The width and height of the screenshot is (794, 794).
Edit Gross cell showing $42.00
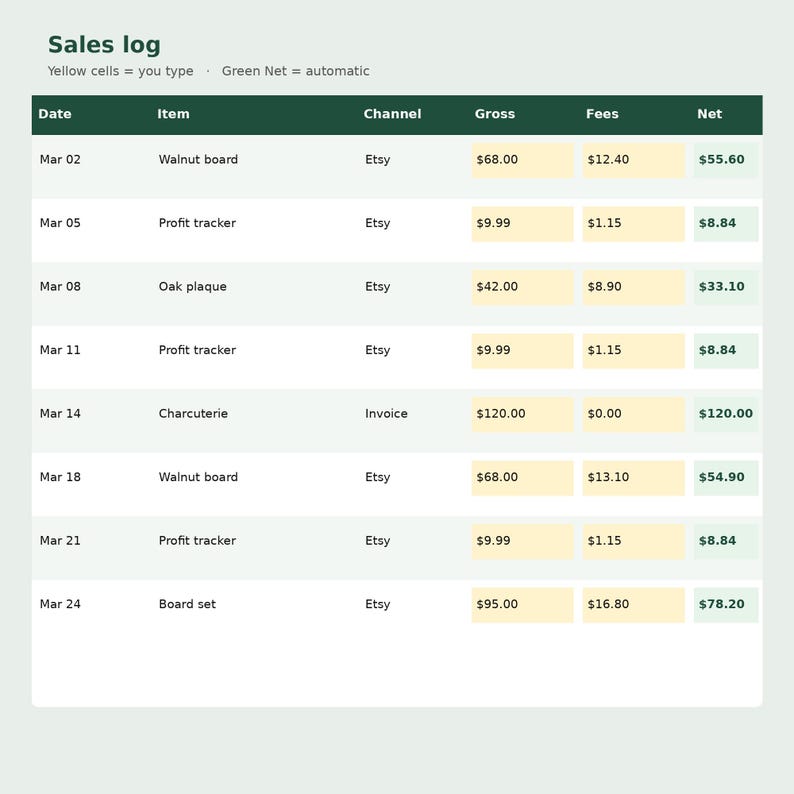(523, 287)
